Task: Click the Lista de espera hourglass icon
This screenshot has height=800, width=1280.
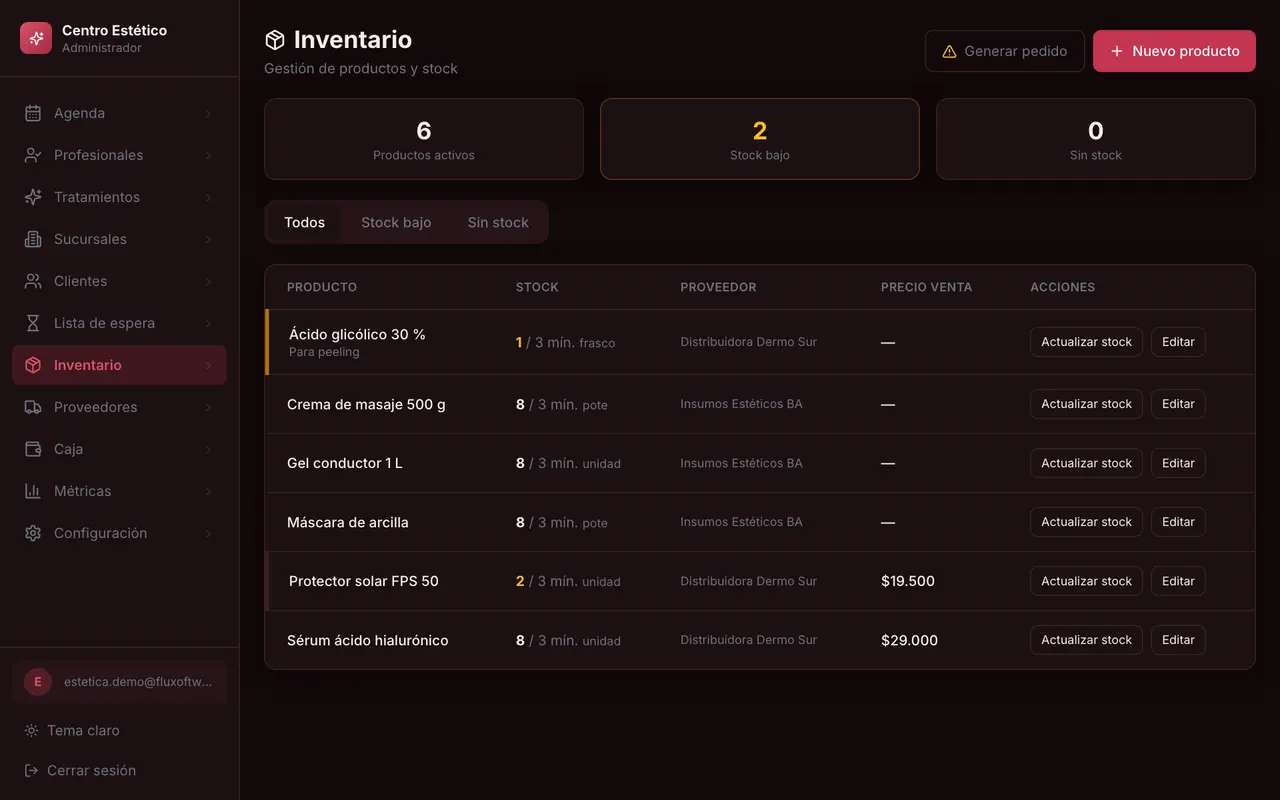Action: click(33, 323)
